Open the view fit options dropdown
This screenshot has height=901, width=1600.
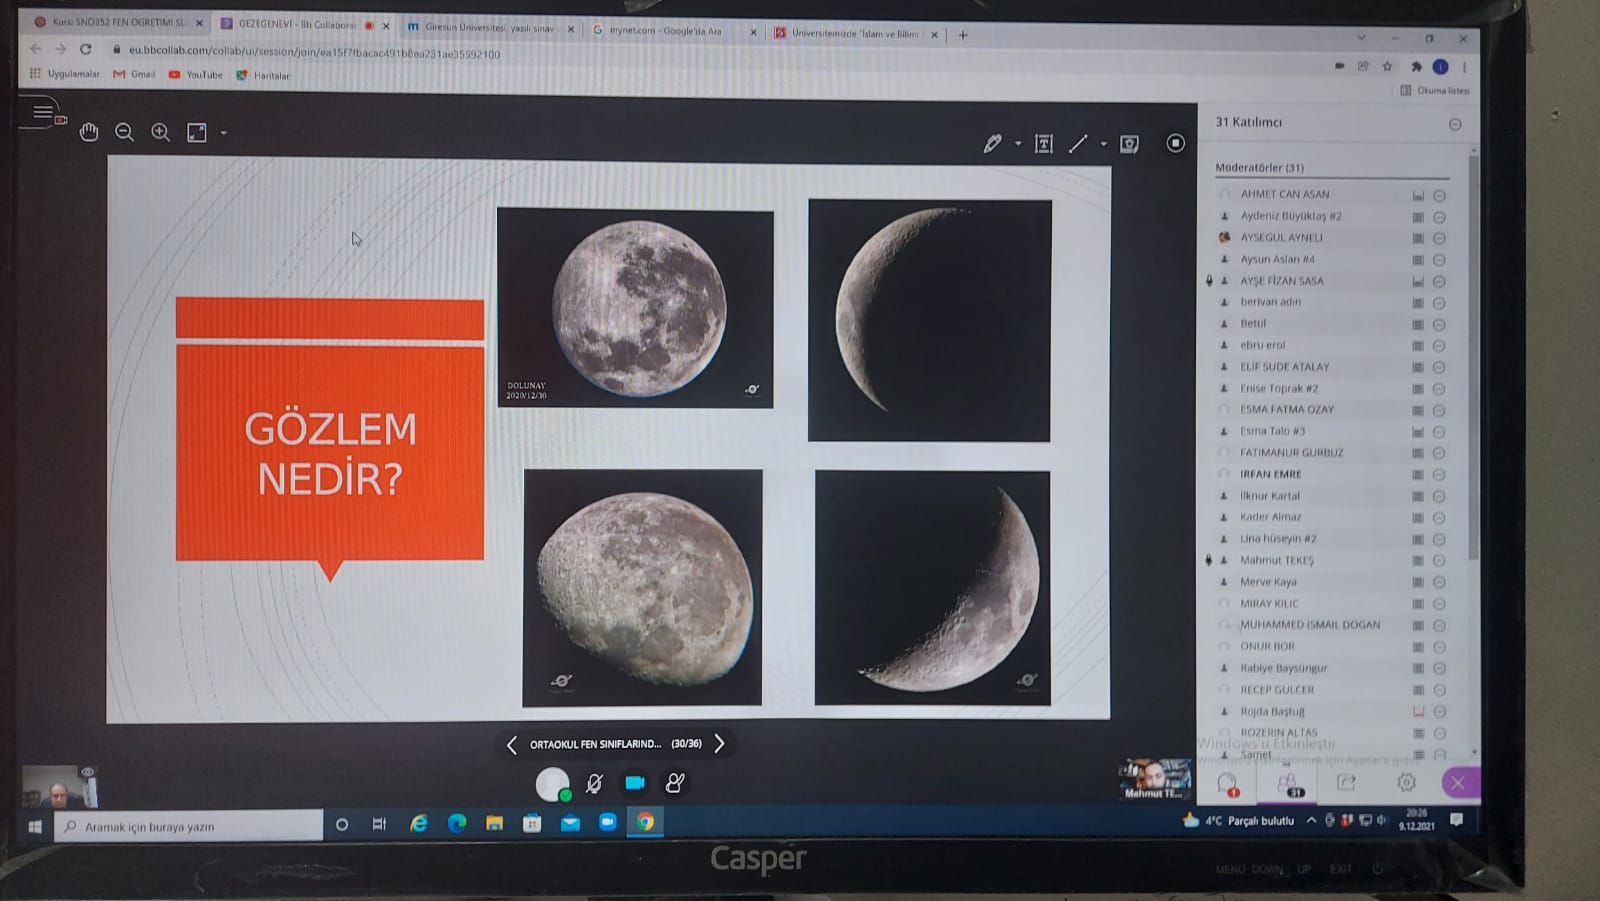(x=223, y=133)
